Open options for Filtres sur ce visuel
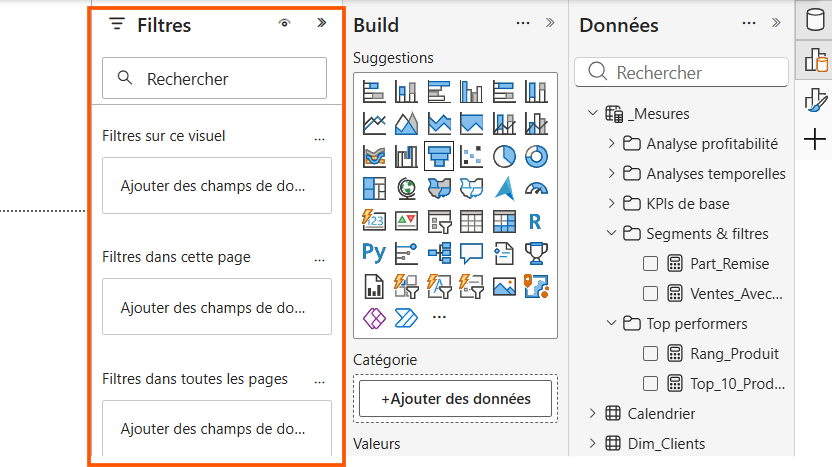The width and height of the screenshot is (832, 467). click(x=319, y=140)
